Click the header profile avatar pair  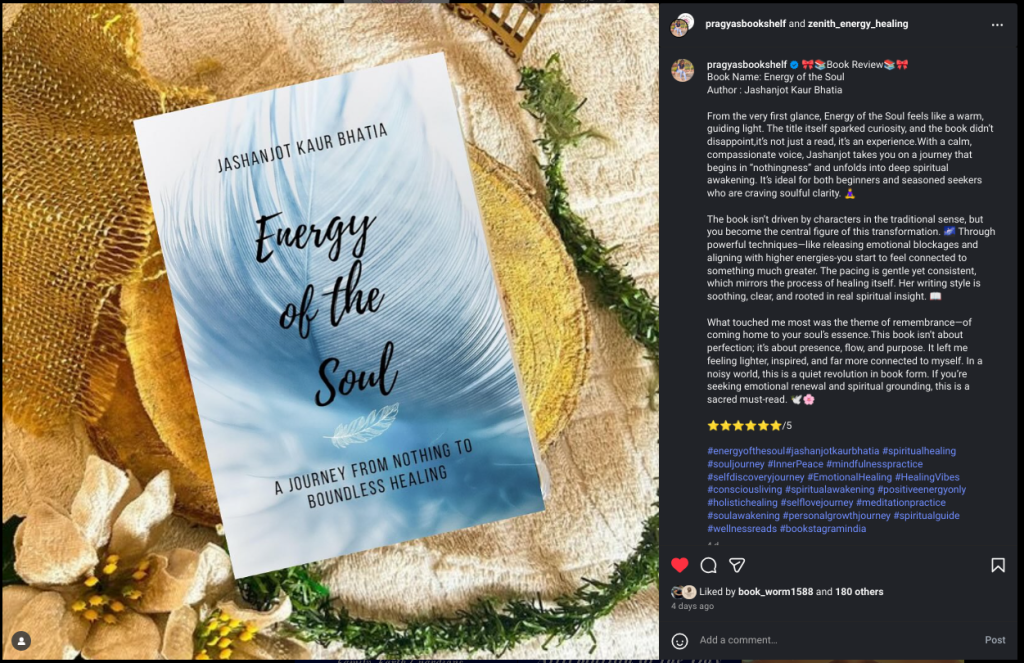(x=682, y=25)
